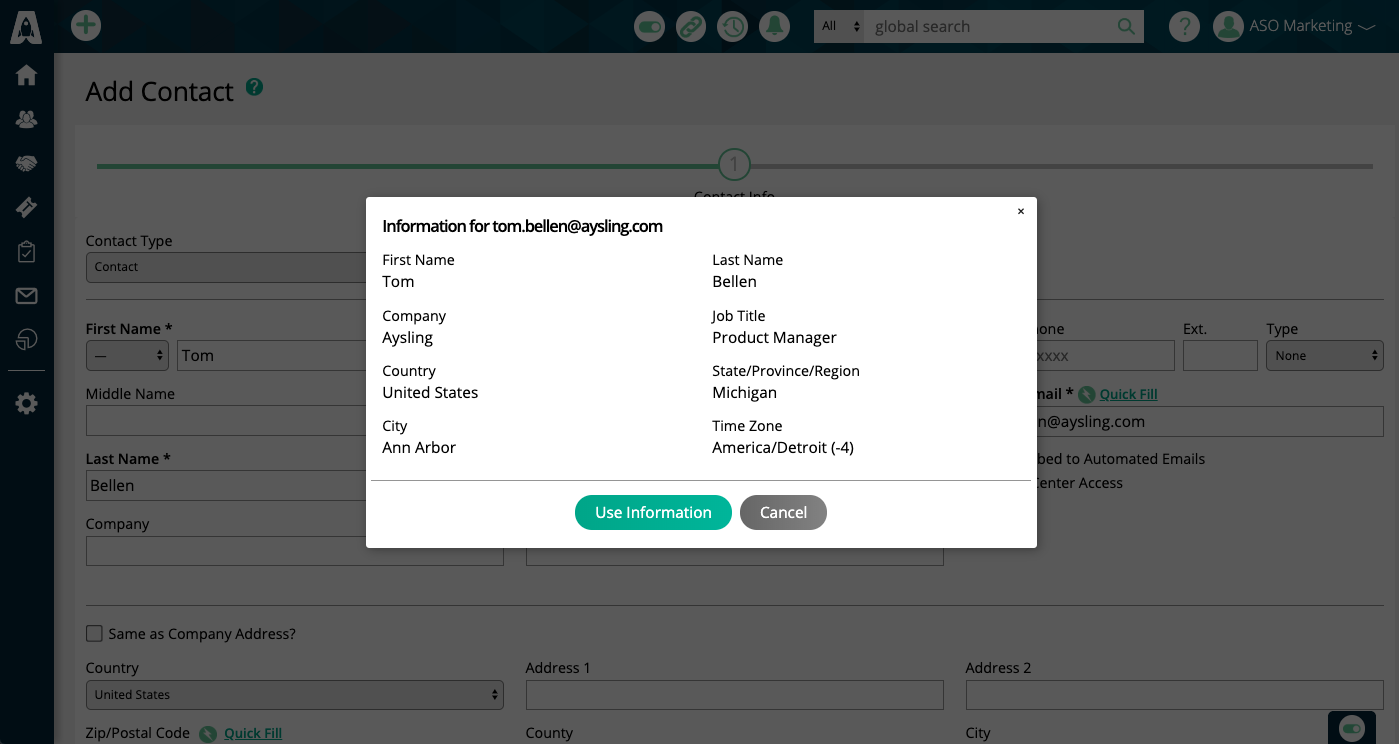Image resolution: width=1399 pixels, height=744 pixels.
Task: Click the phone Ext. input field
Action: [x=1220, y=355]
